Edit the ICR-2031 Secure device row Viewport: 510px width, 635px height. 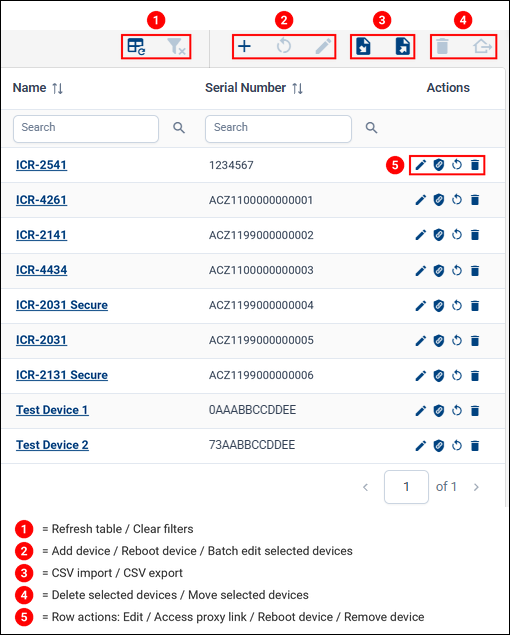point(421,306)
